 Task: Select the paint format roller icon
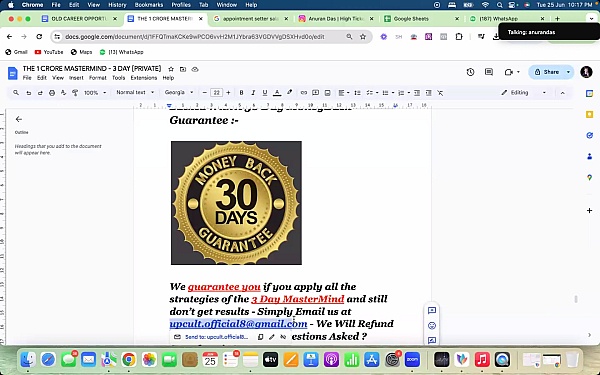[75, 93]
